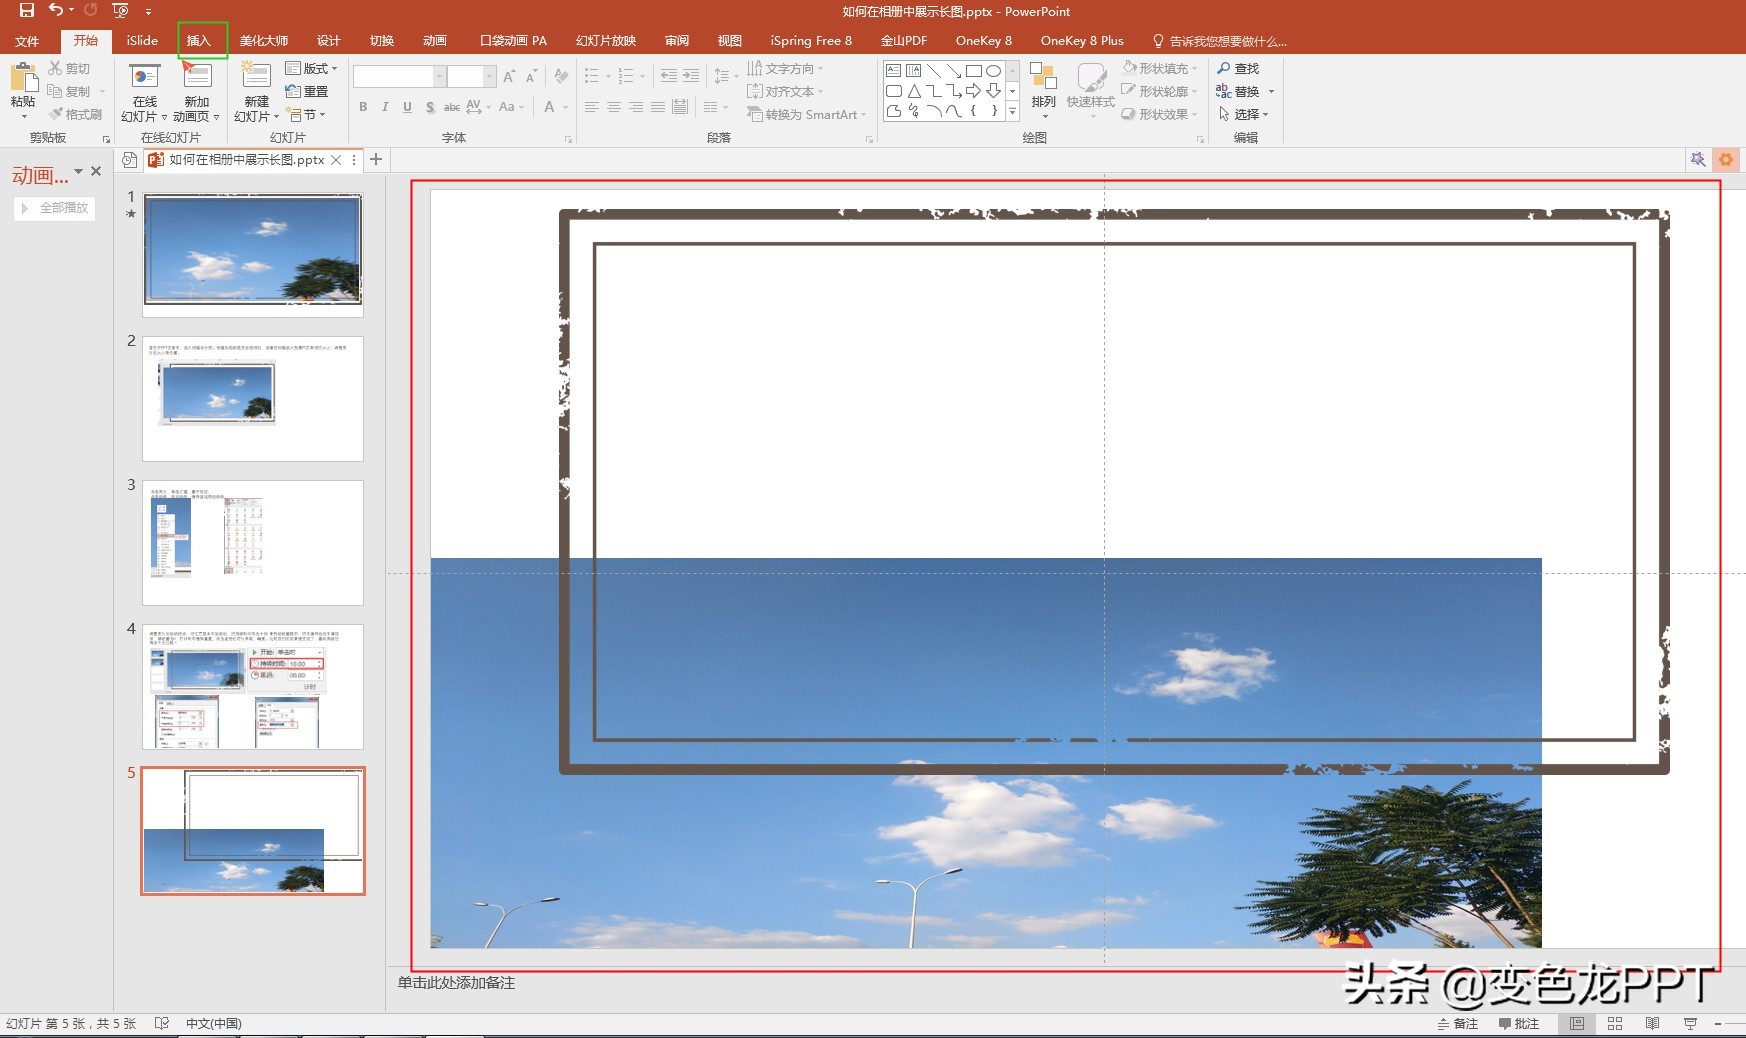Switch to the Insert (插入) tab
Screen dimensions: 1746x1038
198,41
